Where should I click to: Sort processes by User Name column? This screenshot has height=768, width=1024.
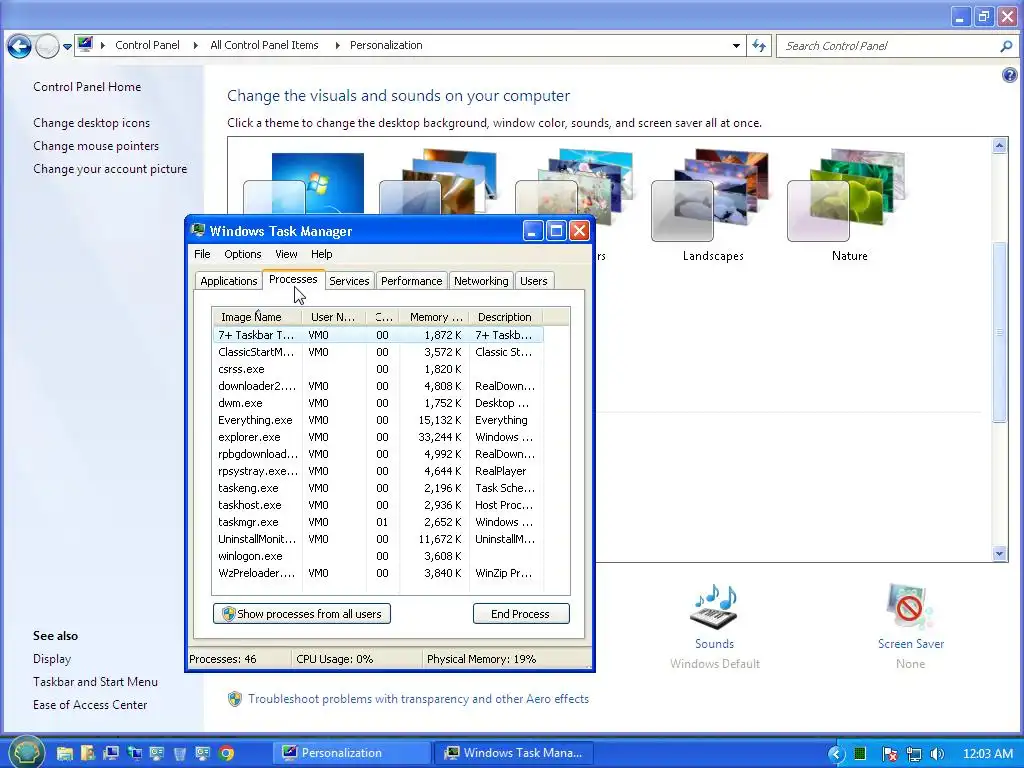[x=334, y=317]
